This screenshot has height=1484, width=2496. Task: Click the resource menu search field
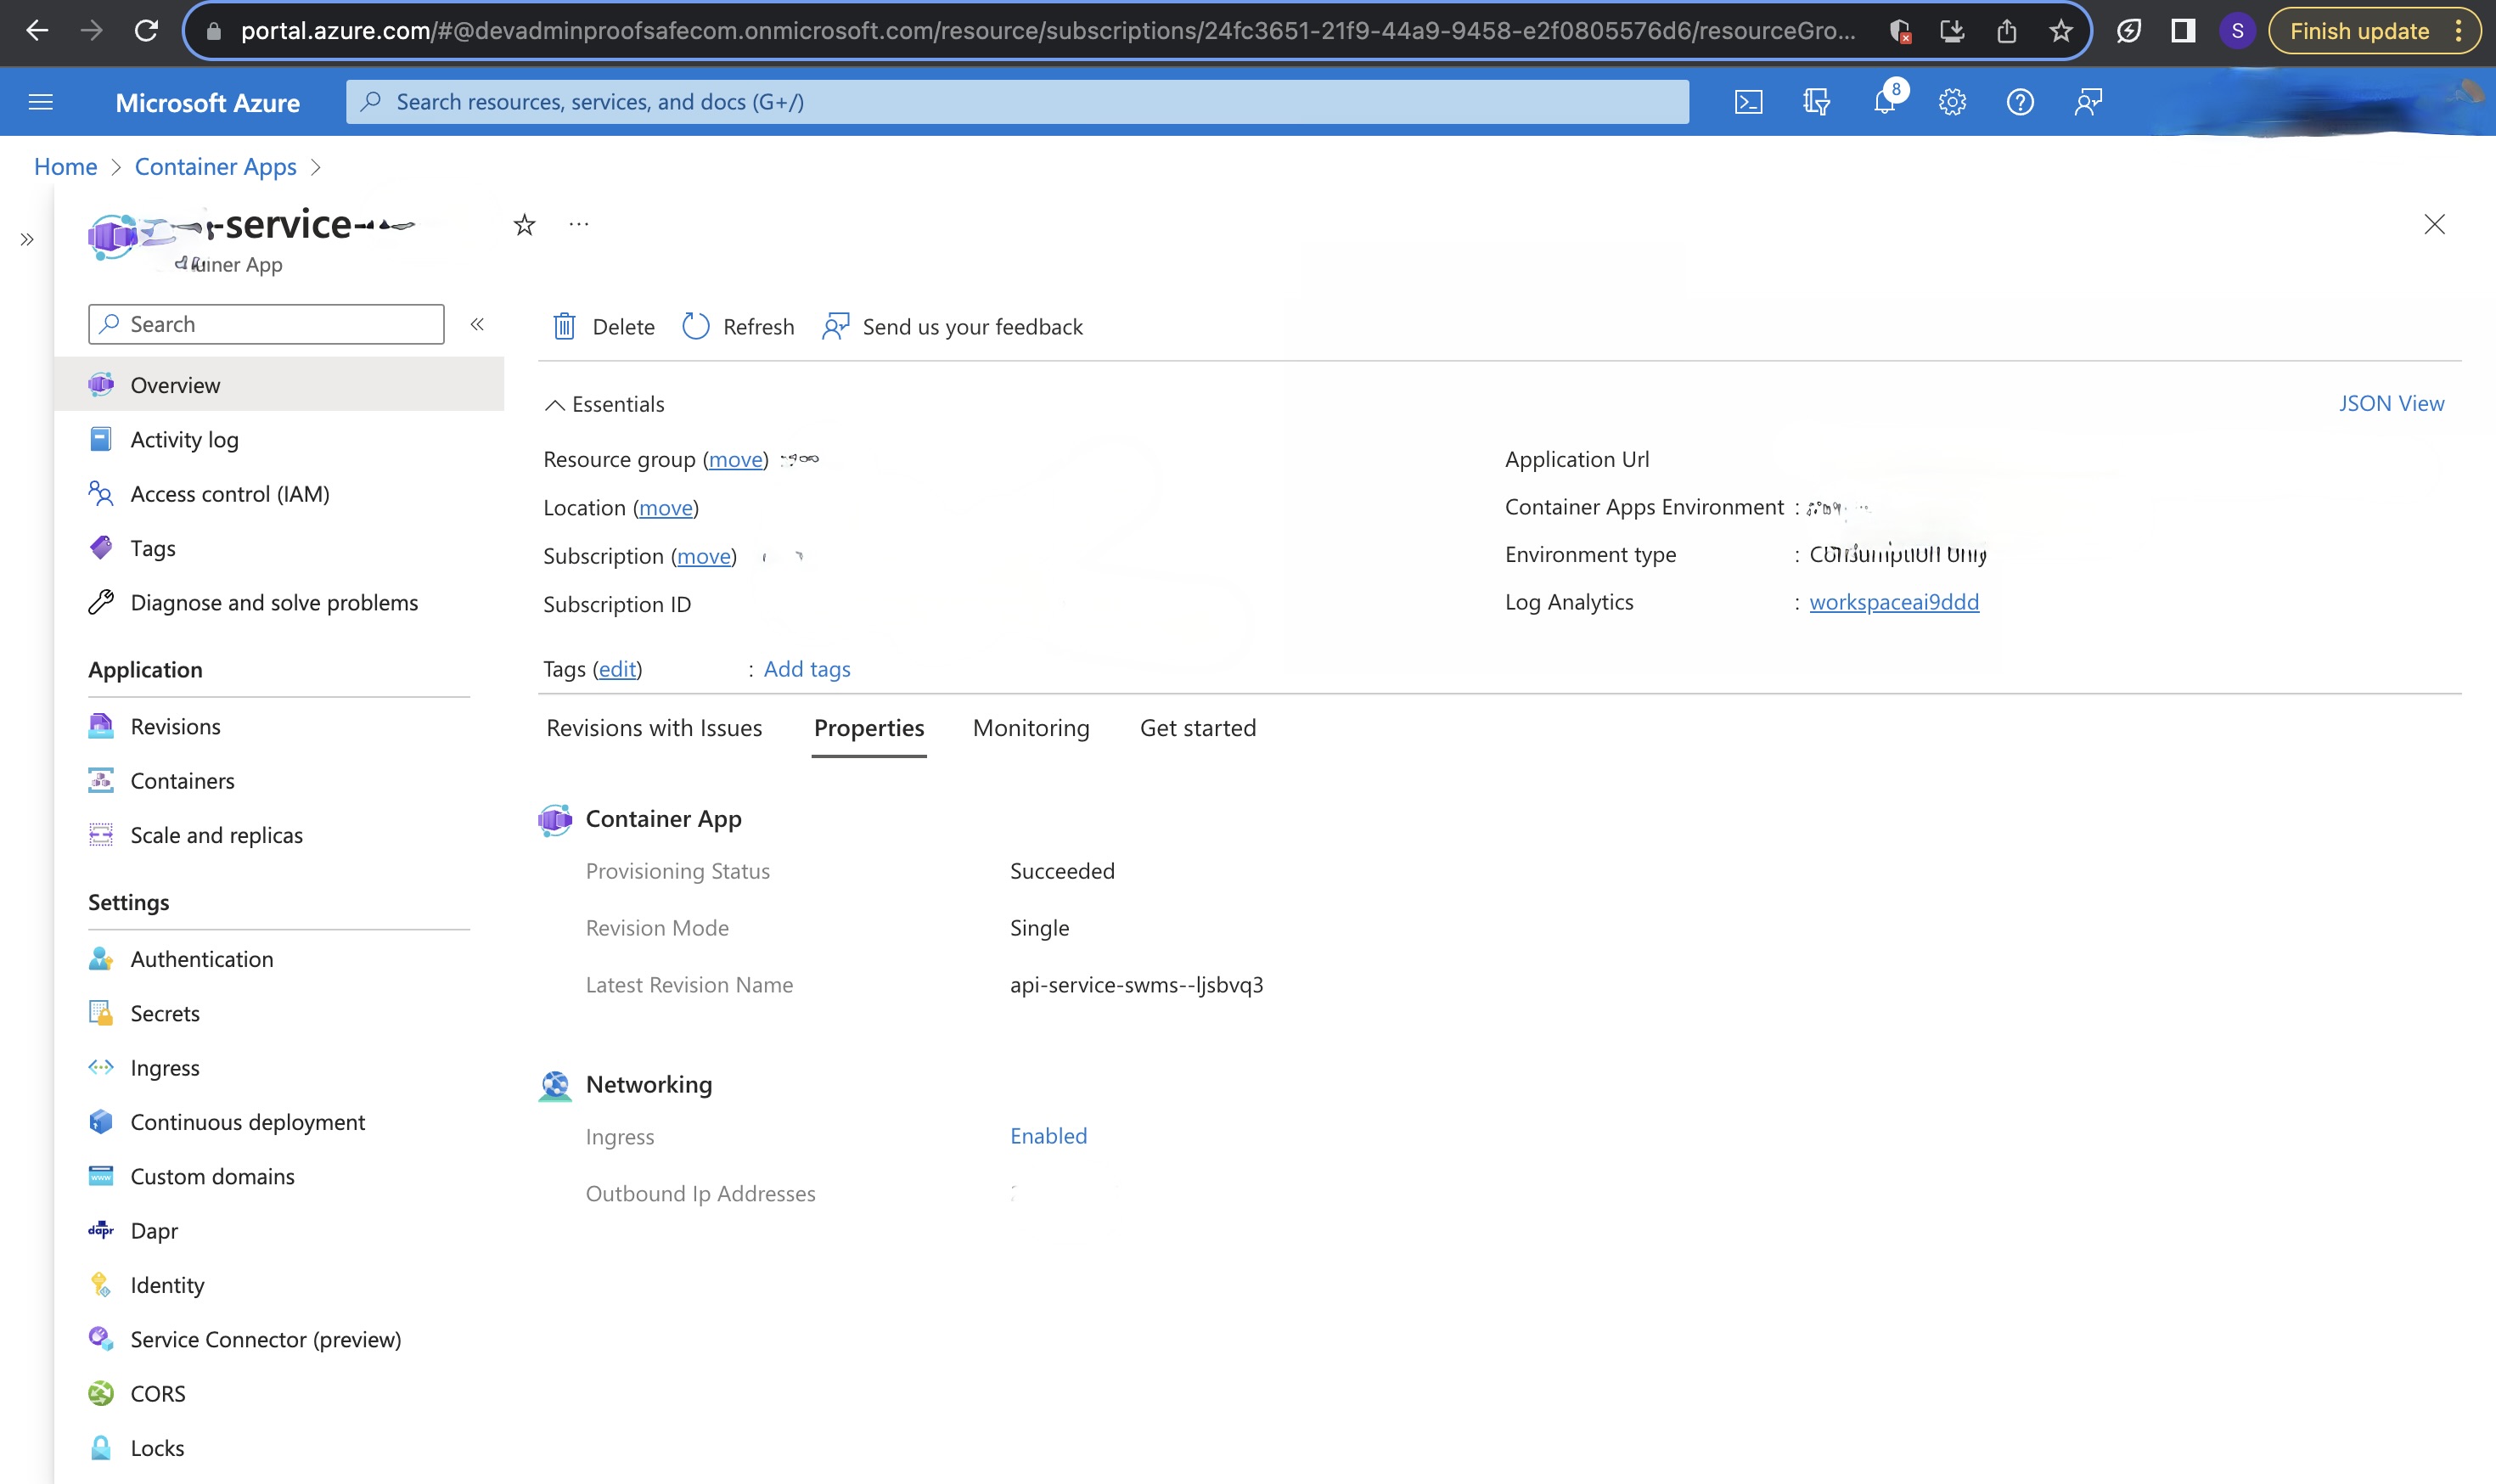tap(265, 323)
